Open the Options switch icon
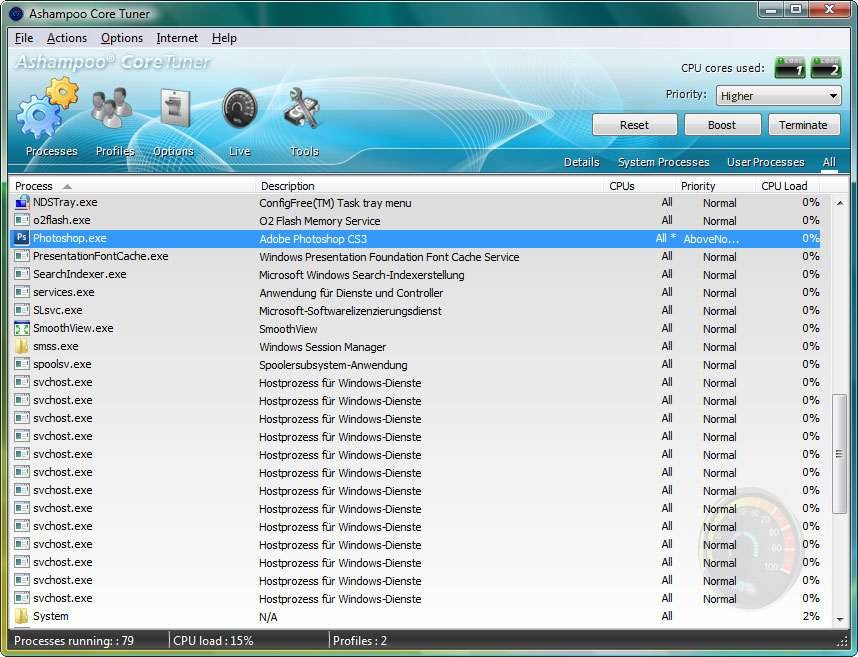Image resolution: width=858 pixels, height=657 pixels. coord(175,108)
